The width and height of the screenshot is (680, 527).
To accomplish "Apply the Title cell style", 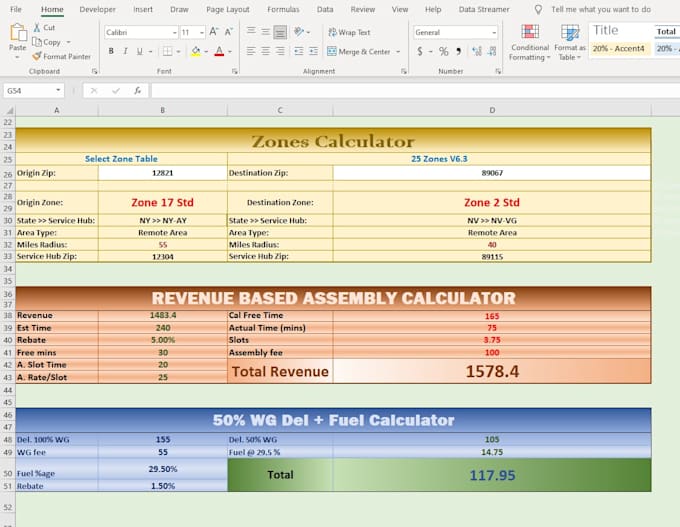I will click(620, 31).
